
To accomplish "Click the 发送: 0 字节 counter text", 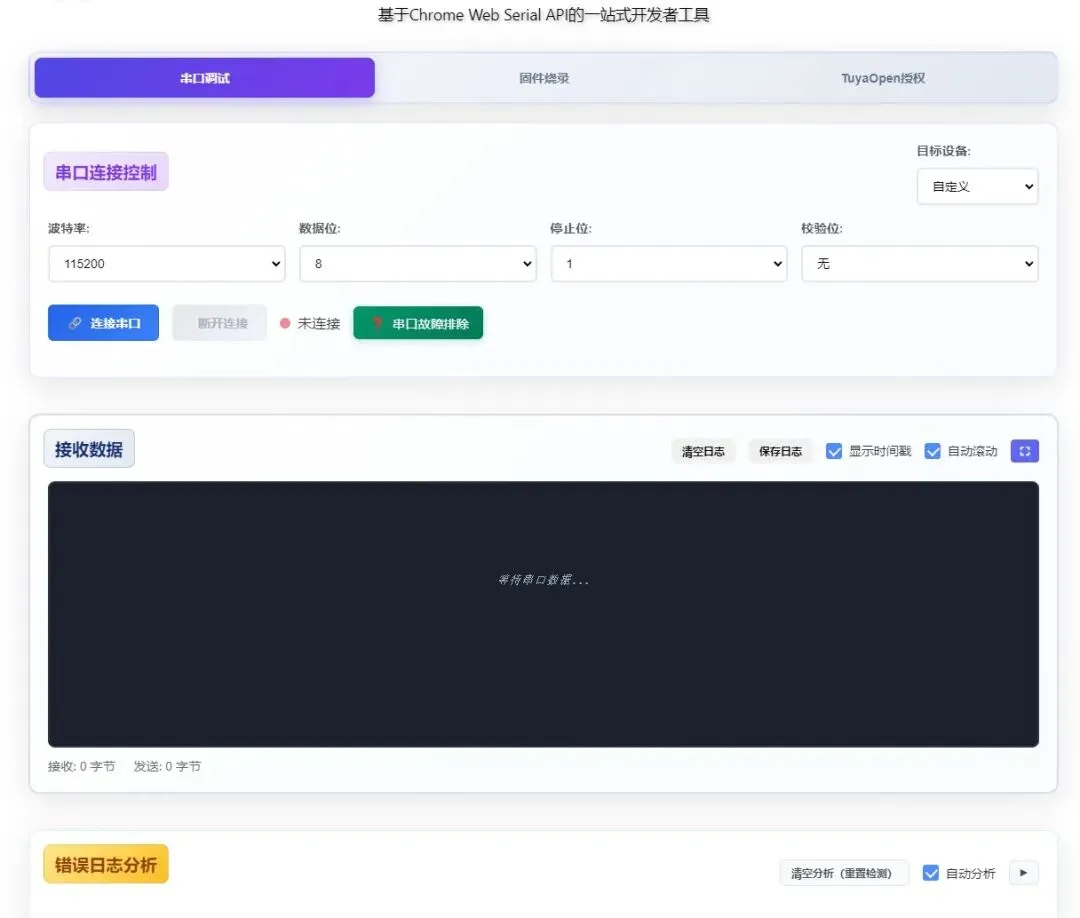I will [x=167, y=766].
